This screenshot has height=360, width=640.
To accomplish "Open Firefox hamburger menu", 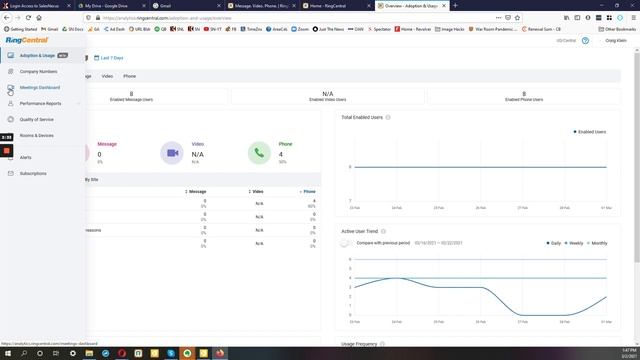I will click(x=633, y=18).
